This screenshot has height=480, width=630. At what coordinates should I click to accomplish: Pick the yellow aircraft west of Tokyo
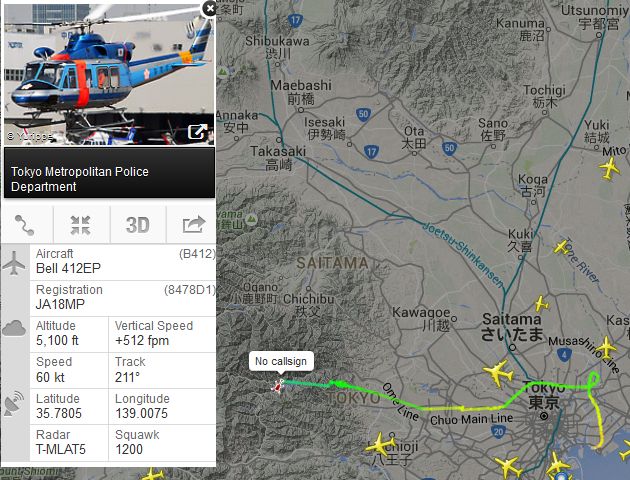pyautogui.click(x=499, y=373)
